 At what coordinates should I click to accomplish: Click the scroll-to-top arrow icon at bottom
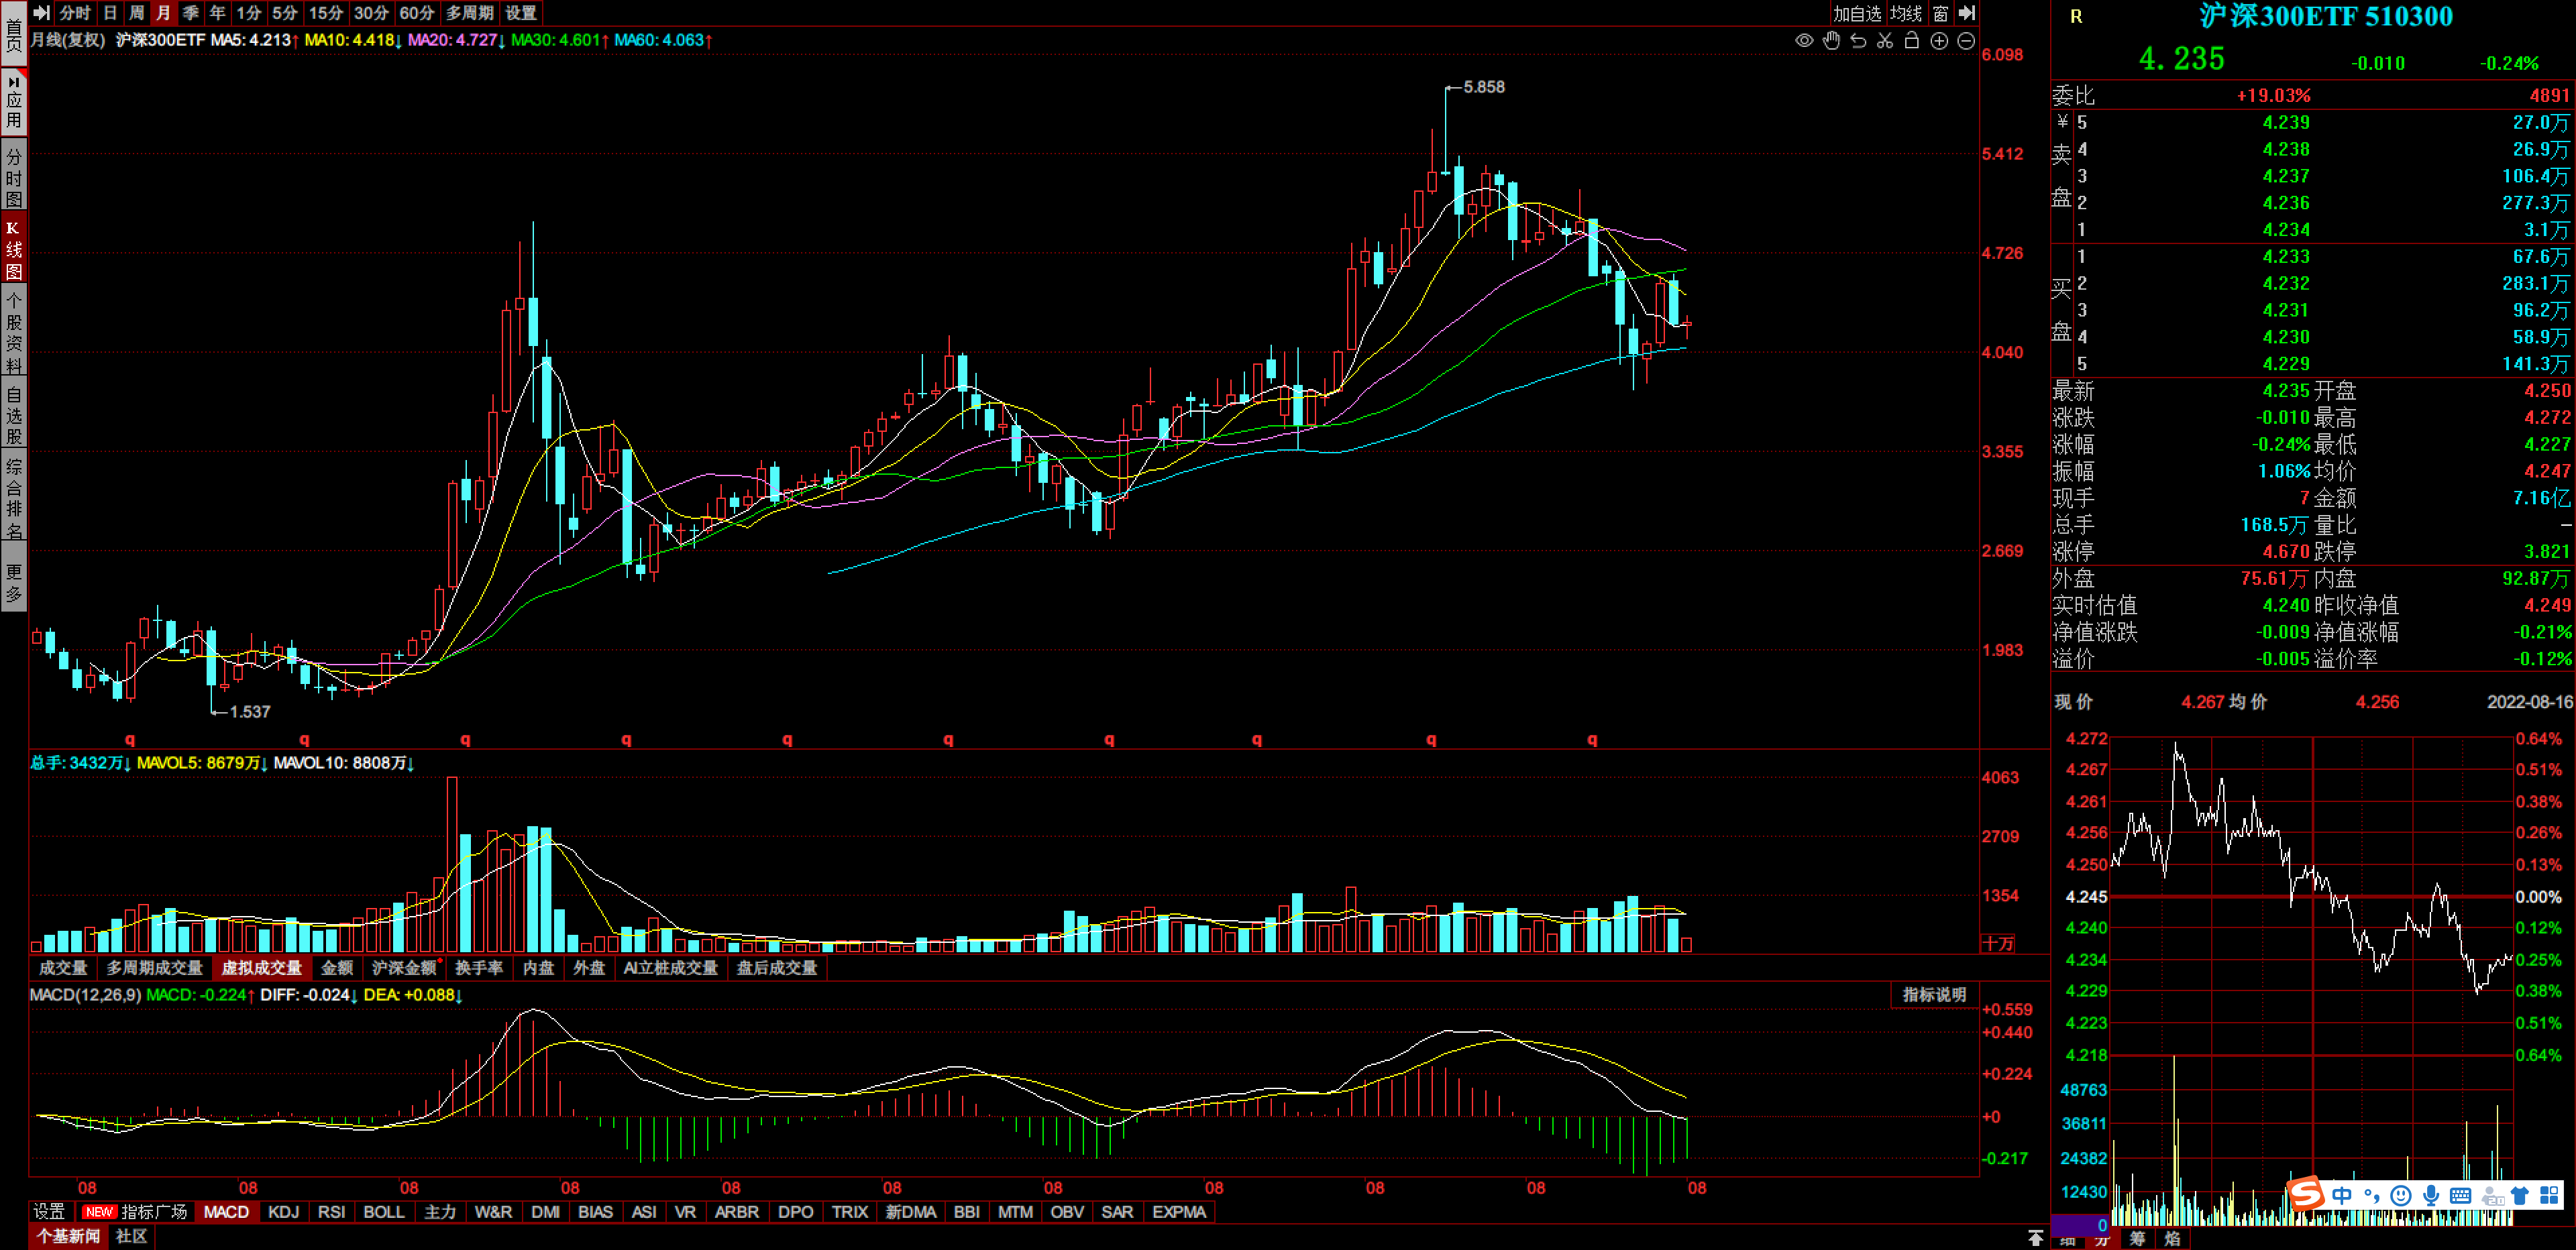point(2035,1238)
